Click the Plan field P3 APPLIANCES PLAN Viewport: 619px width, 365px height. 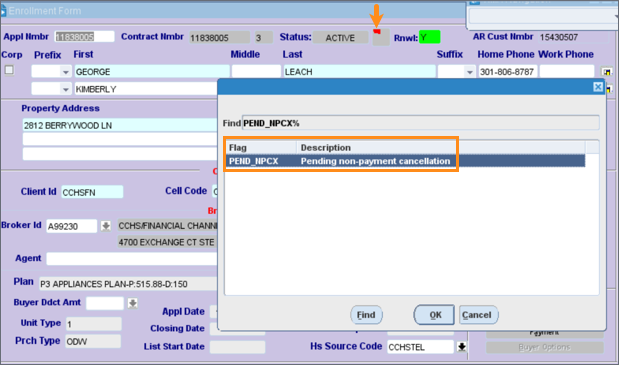(128, 284)
